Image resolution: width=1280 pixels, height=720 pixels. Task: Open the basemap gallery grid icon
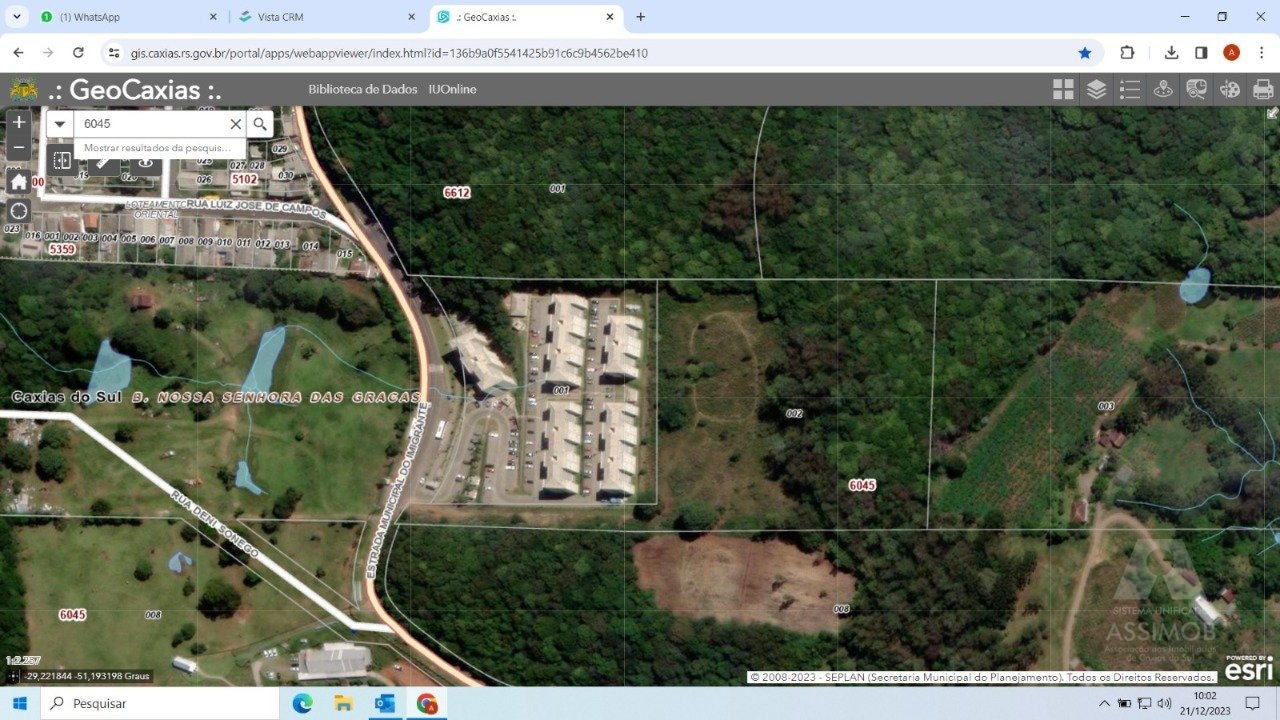coord(1063,89)
